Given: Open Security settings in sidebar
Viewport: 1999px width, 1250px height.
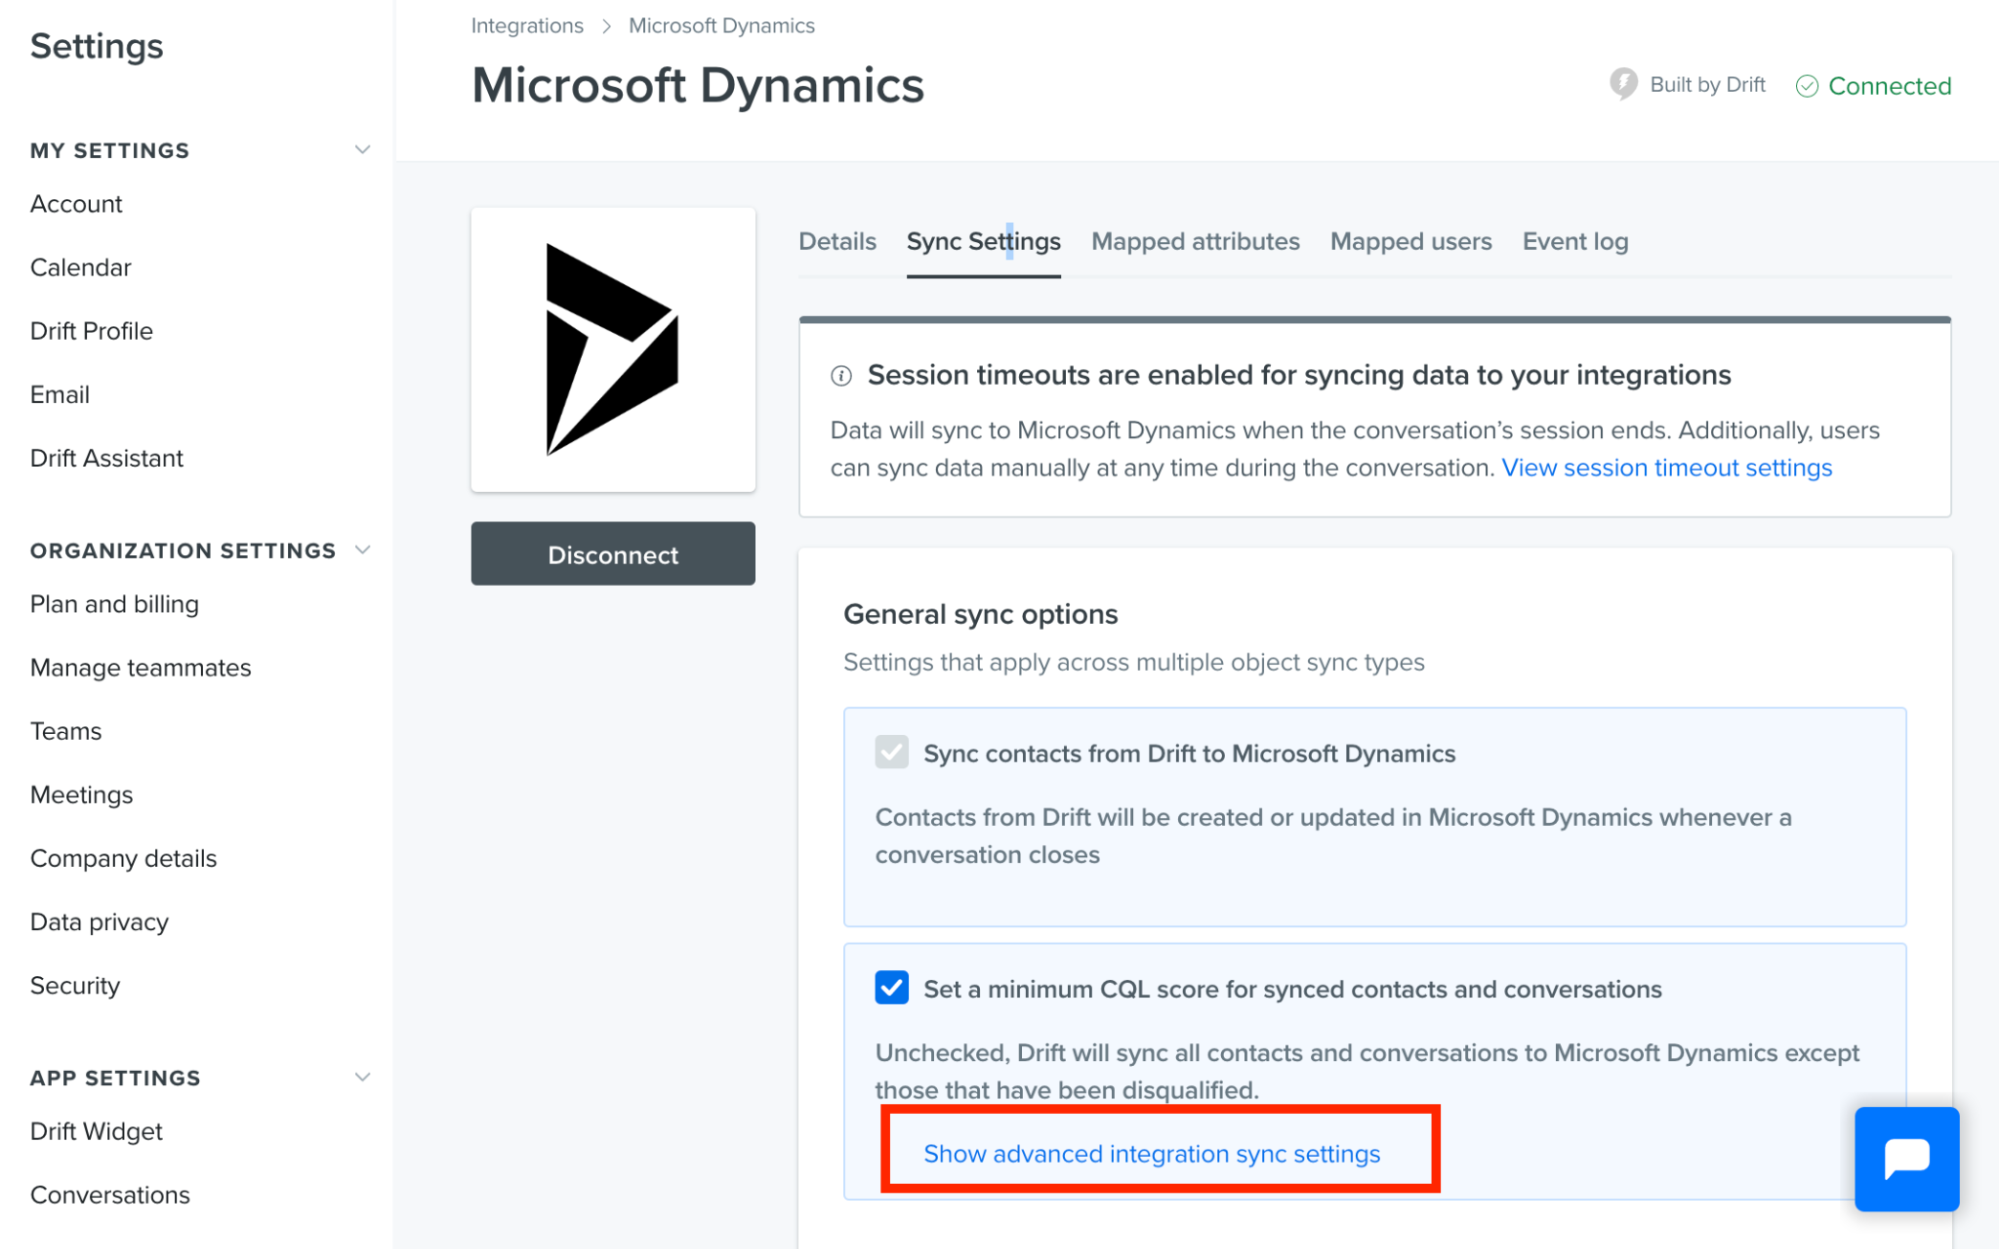Looking at the screenshot, I should point(75,986).
